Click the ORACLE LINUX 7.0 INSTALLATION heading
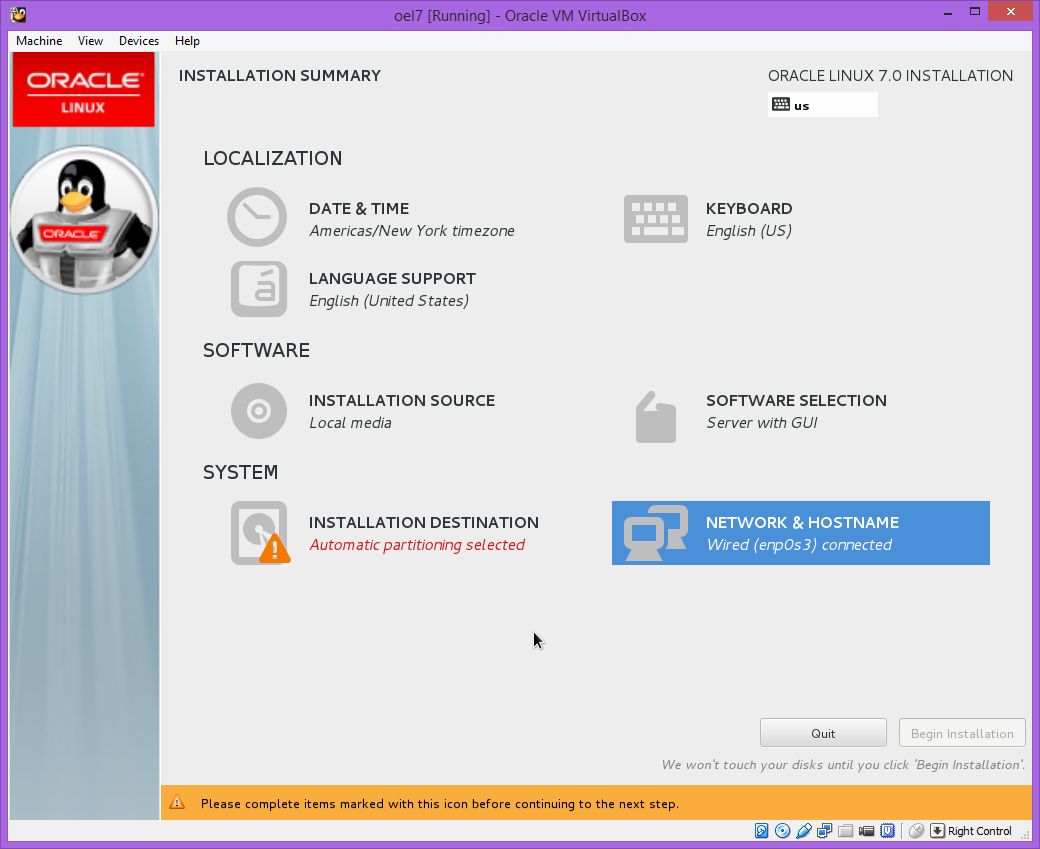 tap(890, 76)
